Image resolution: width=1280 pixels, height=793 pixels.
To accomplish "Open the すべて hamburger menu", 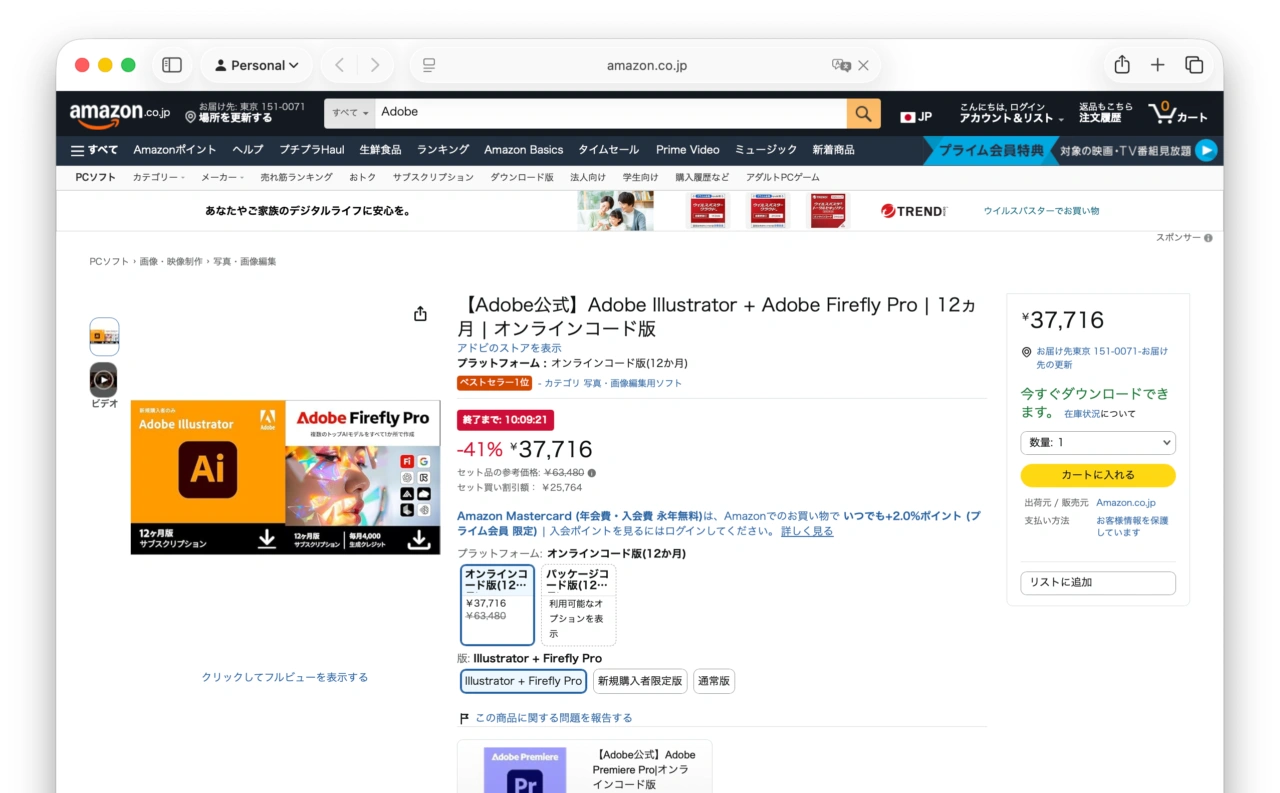I will [94, 150].
